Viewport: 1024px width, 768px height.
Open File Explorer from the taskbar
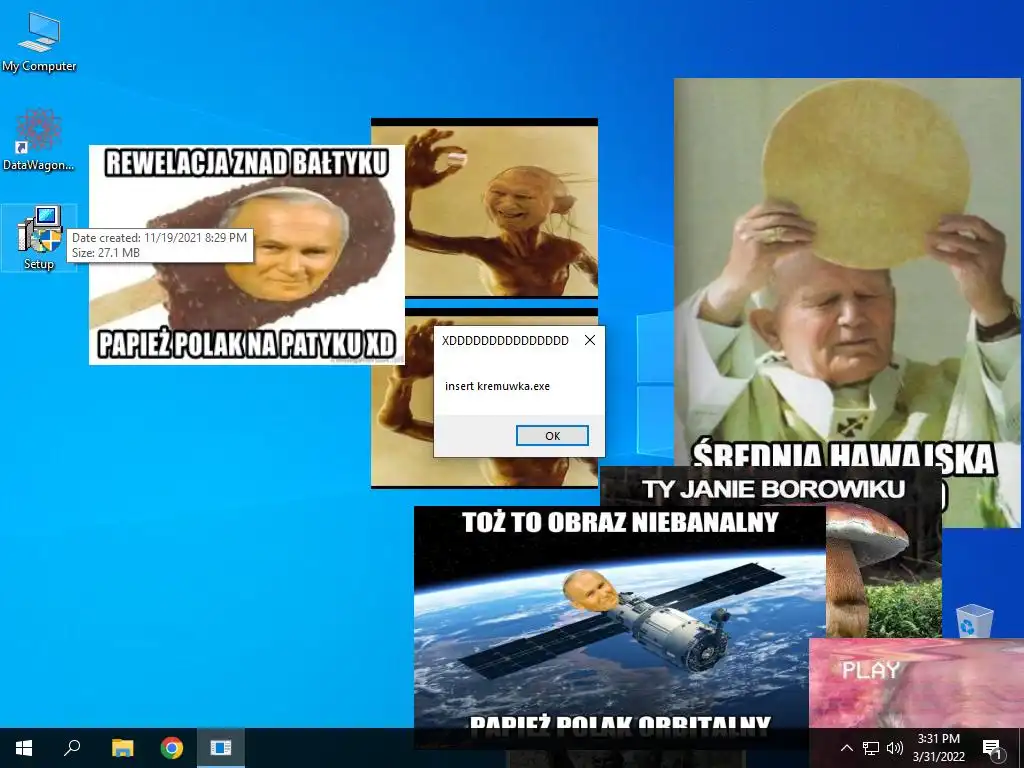pyautogui.click(x=122, y=748)
